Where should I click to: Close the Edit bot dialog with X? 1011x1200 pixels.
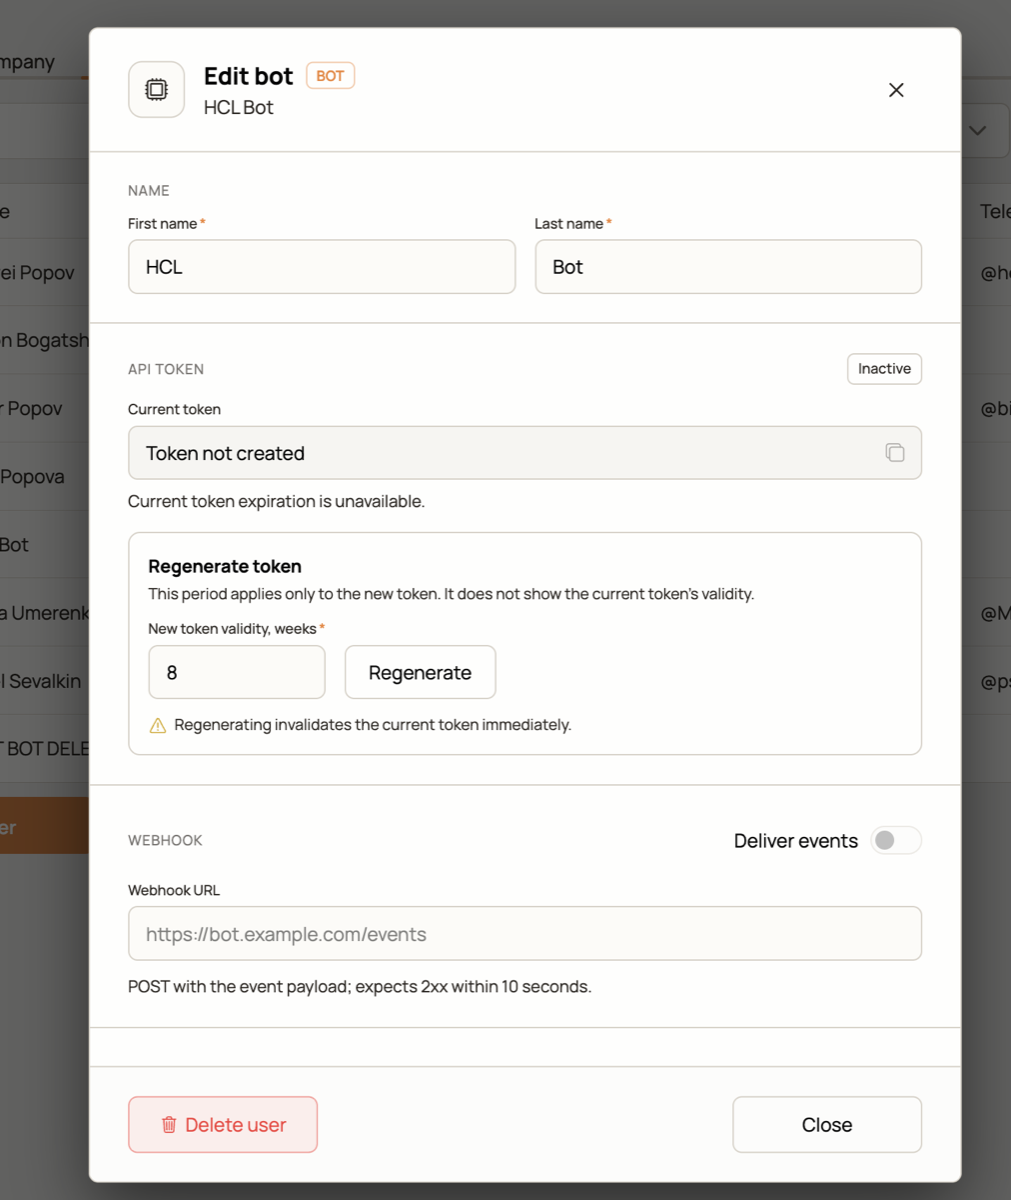pos(896,90)
